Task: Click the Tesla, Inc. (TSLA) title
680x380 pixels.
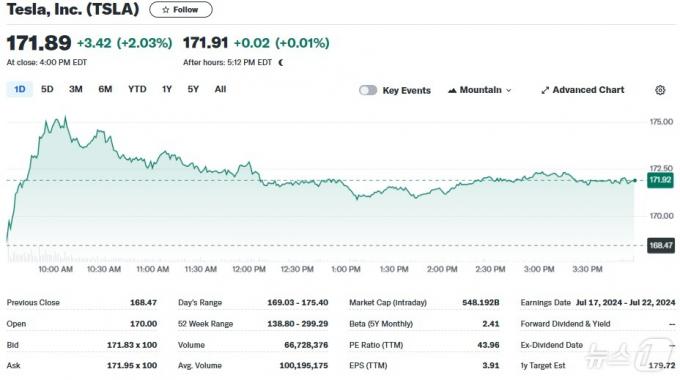Action: [x=73, y=9]
